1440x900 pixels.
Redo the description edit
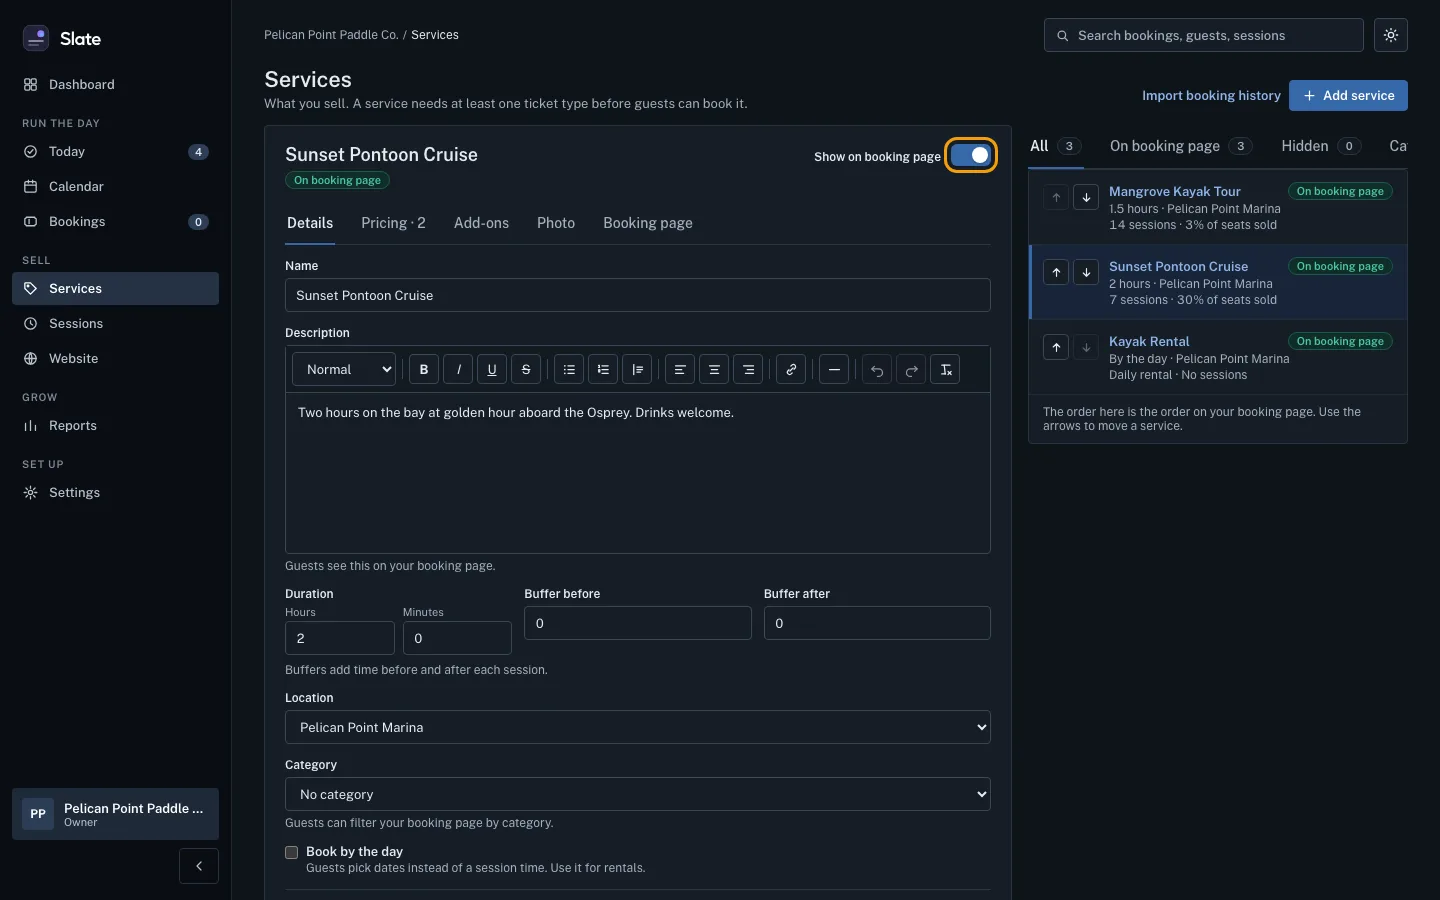[911, 370]
